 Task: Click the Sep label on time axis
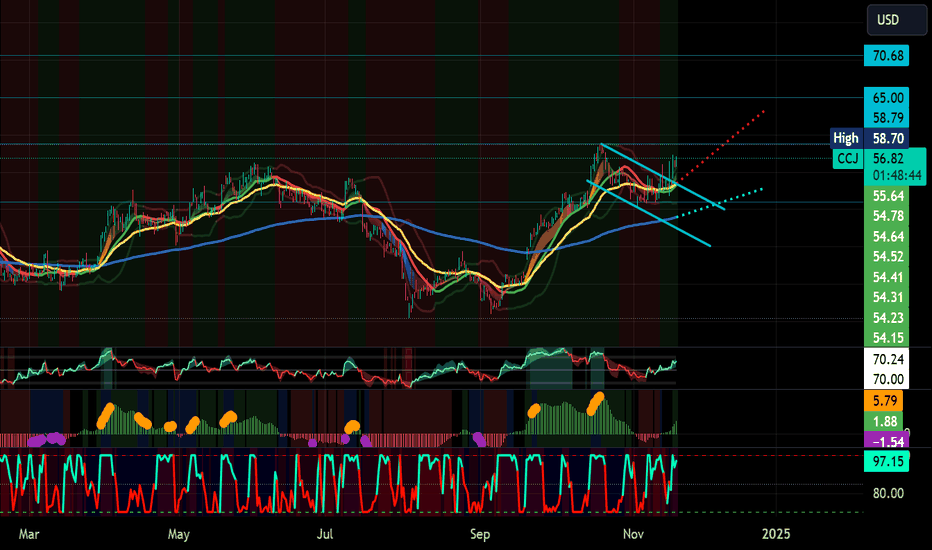(480, 534)
